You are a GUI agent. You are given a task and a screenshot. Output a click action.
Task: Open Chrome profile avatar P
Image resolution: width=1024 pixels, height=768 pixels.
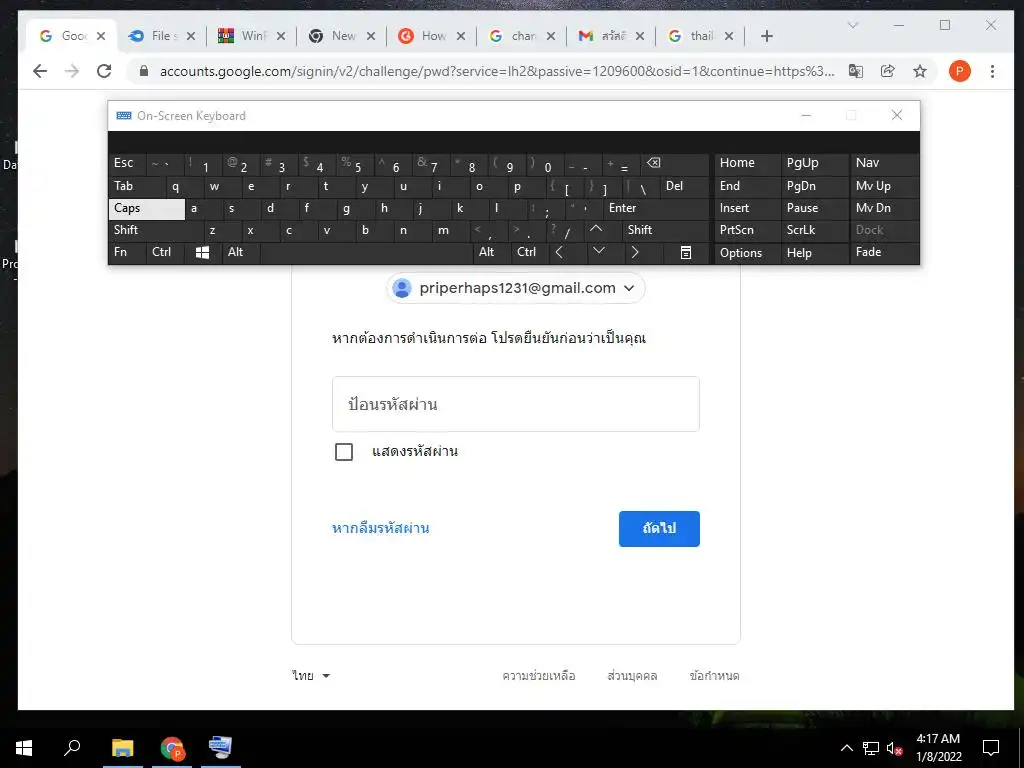click(959, 71)
